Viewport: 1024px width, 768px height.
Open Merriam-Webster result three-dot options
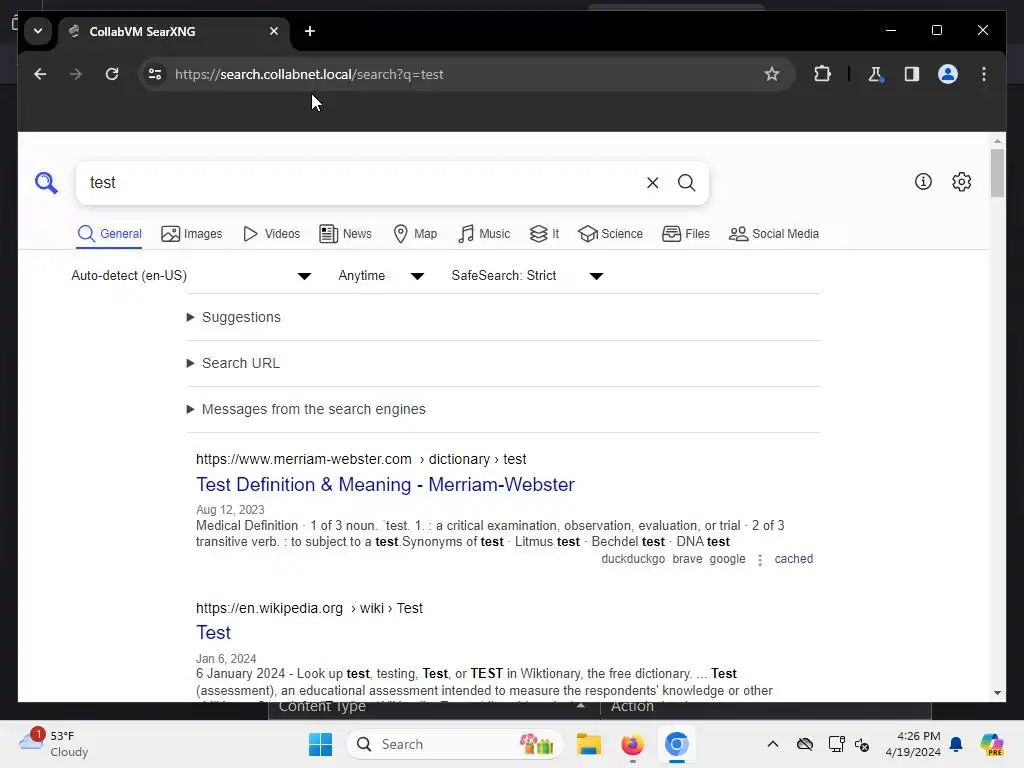coord(760,560)
